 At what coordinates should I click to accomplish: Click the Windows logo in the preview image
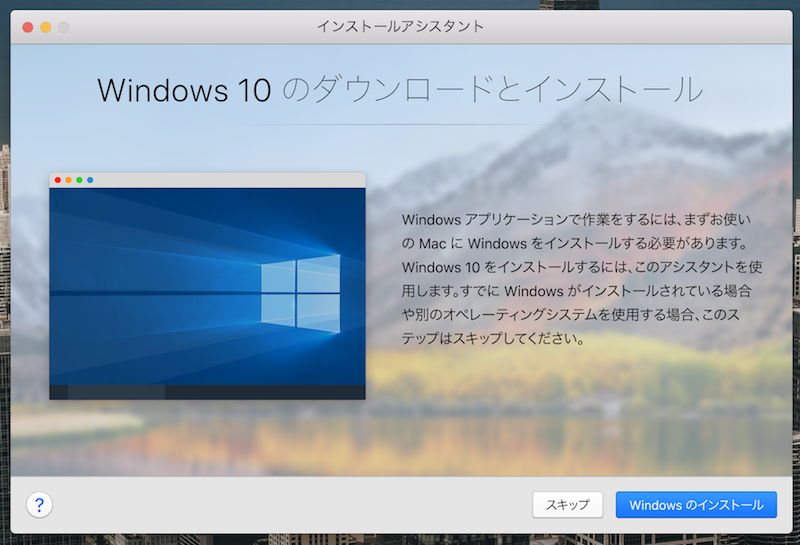tap(300, 290)
